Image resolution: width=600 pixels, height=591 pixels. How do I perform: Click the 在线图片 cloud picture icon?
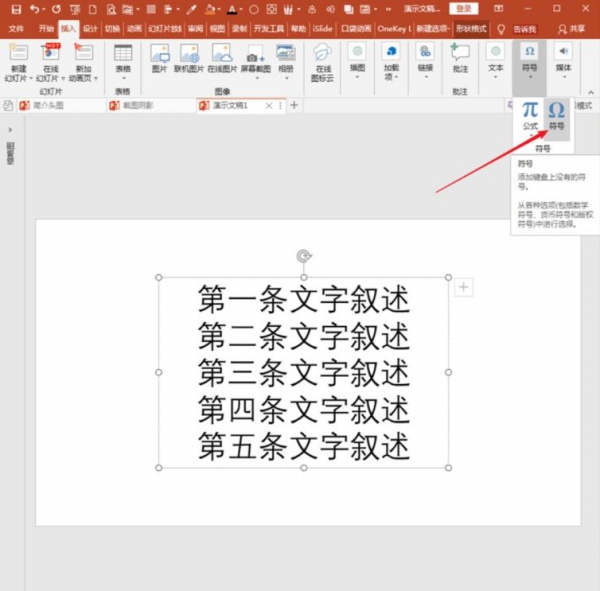click(x=222, y=53)
